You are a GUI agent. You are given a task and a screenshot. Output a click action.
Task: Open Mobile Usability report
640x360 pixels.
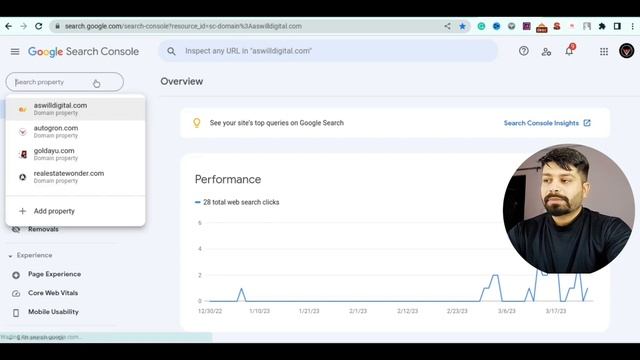tap(53, 312)
